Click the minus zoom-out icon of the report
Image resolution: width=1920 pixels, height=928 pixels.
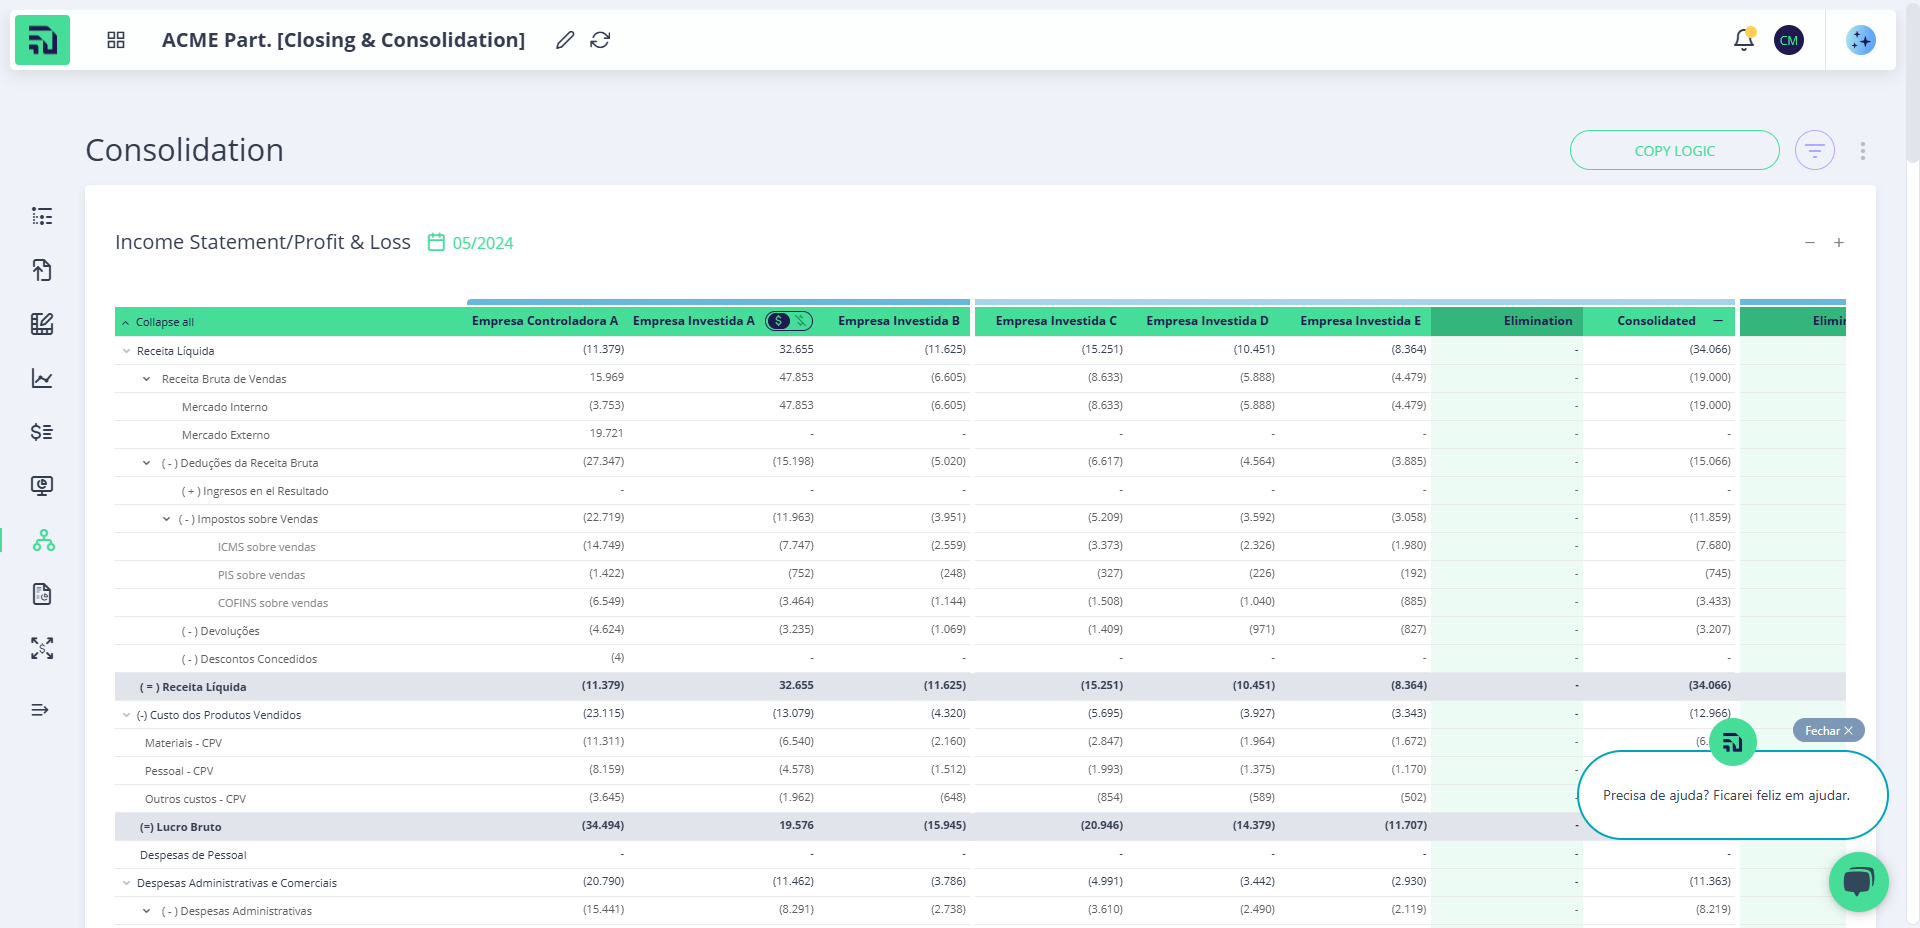tap(1810, 243)
